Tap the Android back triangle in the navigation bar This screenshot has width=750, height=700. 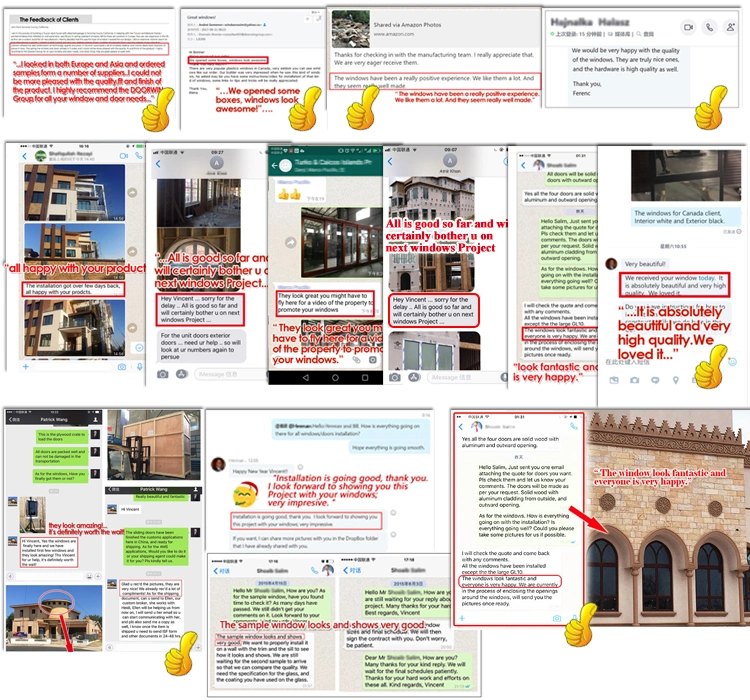tap(306, 378)
